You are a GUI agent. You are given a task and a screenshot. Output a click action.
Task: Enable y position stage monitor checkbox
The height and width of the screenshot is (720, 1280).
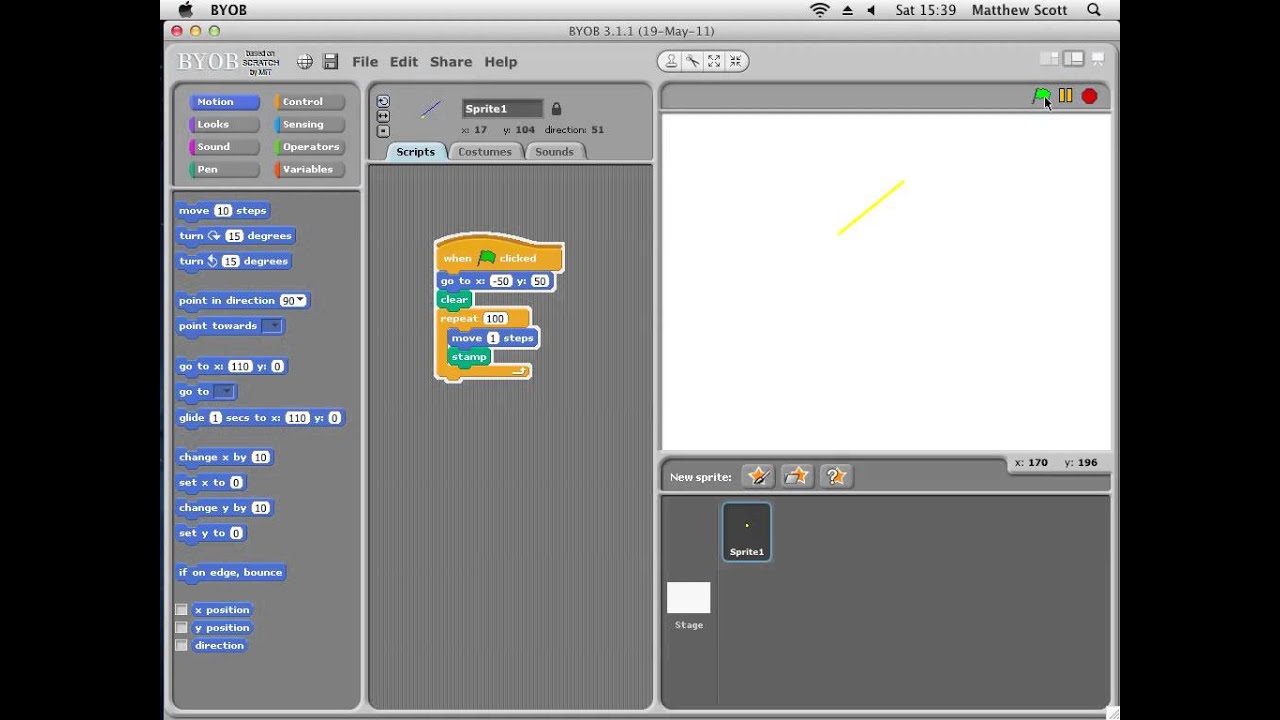[x=181, y=628]
